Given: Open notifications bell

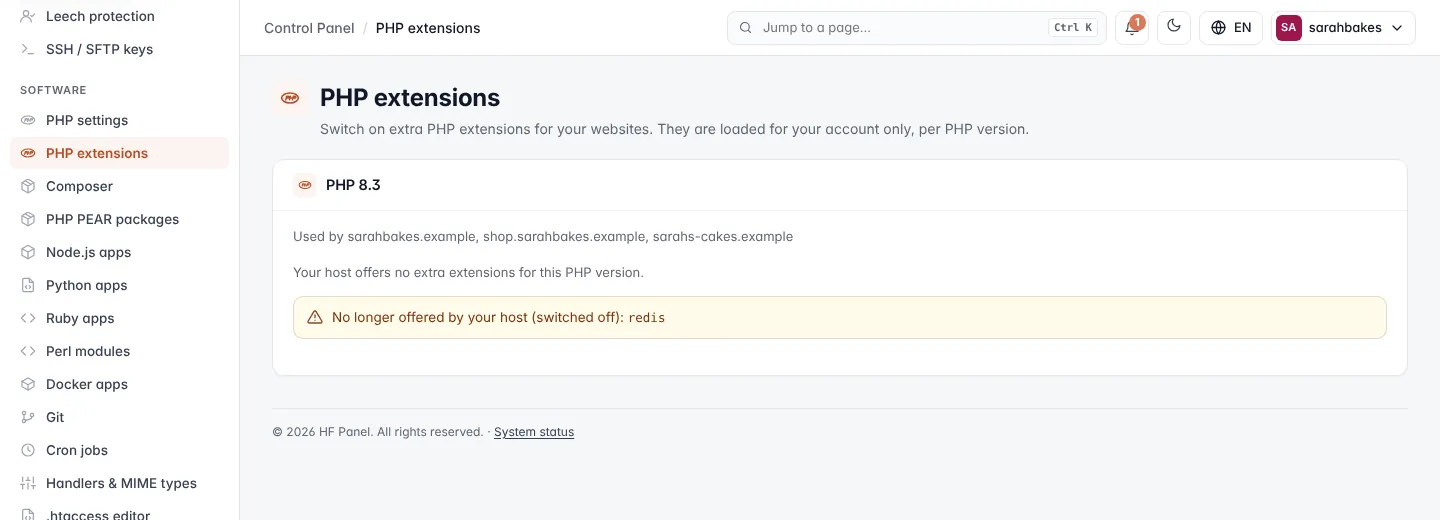Looking at the screenshot, I should (x=1132, y=28).
